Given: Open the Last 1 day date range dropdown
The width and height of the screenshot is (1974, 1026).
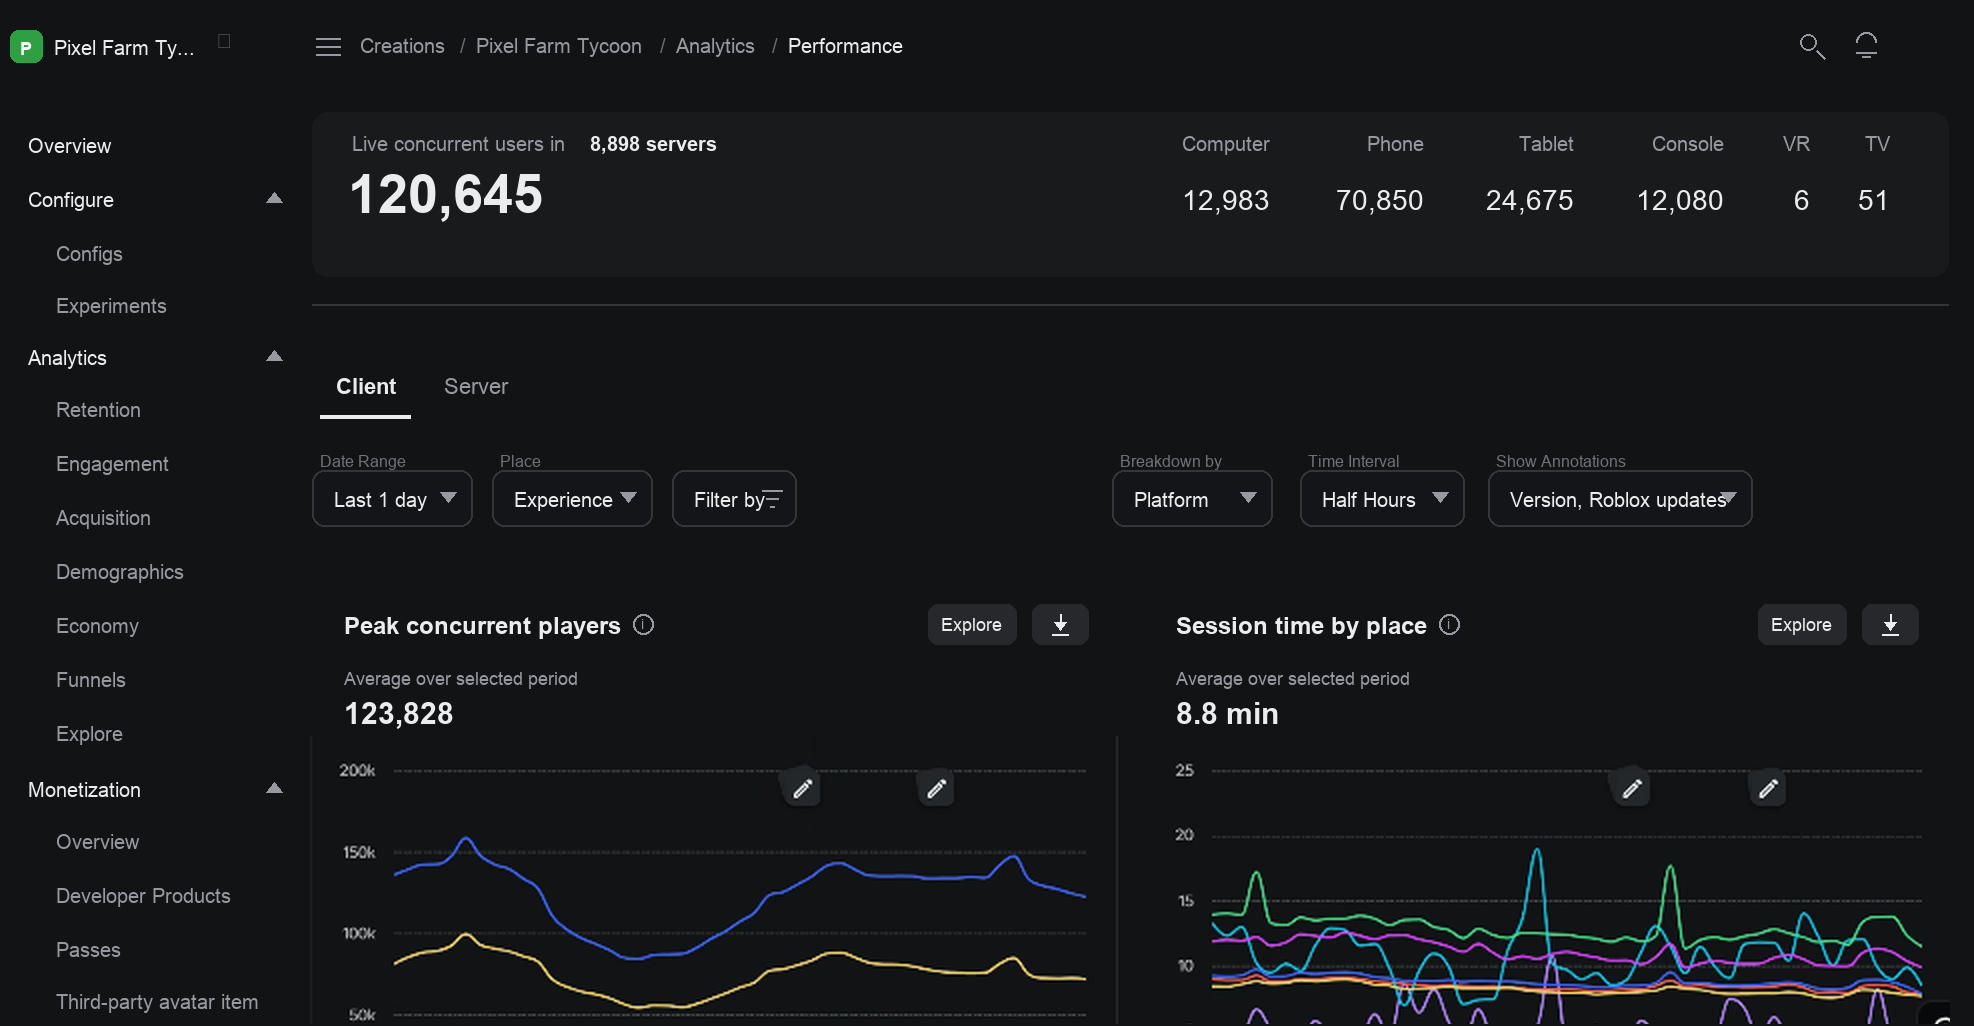Looking at the screenshot, I should click(x=393, y=499).
